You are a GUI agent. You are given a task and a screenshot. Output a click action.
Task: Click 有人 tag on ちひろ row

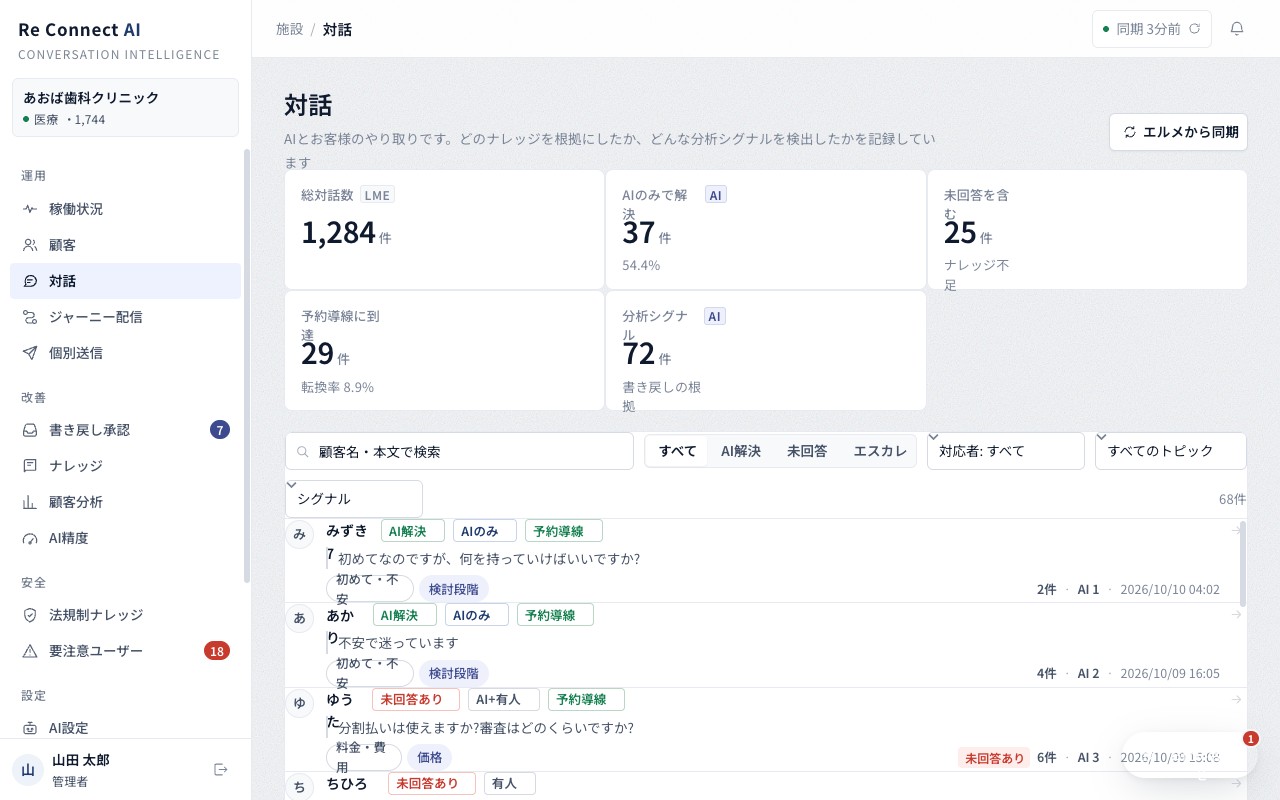click(x=510, y=784)
